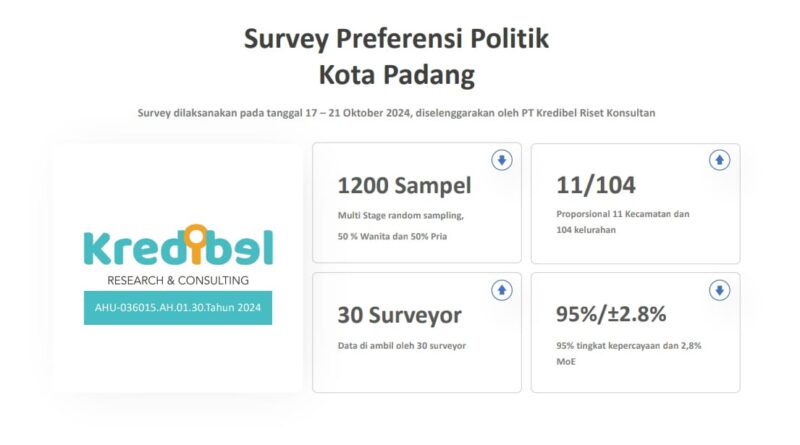800x445 pixels.
Task: Click the "11/104" heading
Action: pos(595,186)
